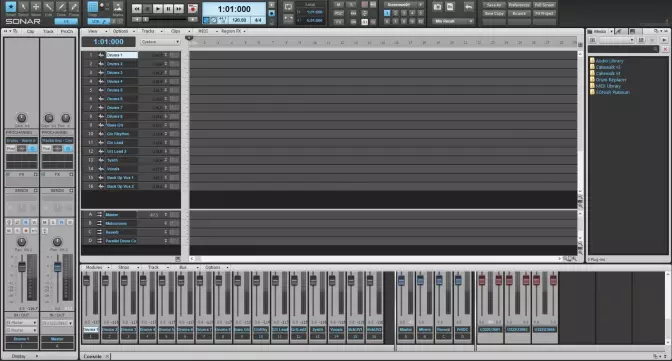This screenshot has height=361, width=672.
Task: Select the Erase tool
Action: [74, 7]
